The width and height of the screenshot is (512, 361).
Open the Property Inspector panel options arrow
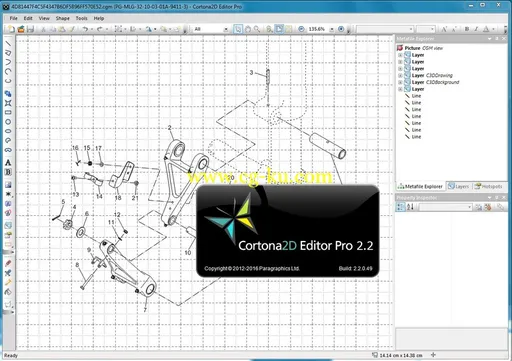[490, 198]
